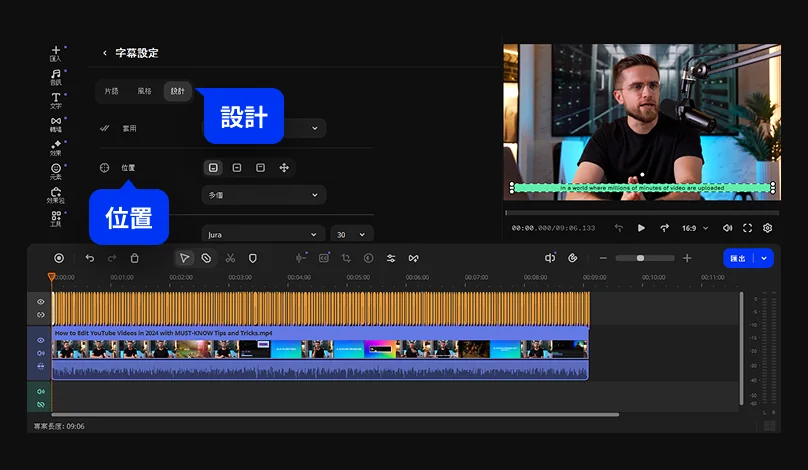Open the font size 30 dropdown

tap(351, 234)
